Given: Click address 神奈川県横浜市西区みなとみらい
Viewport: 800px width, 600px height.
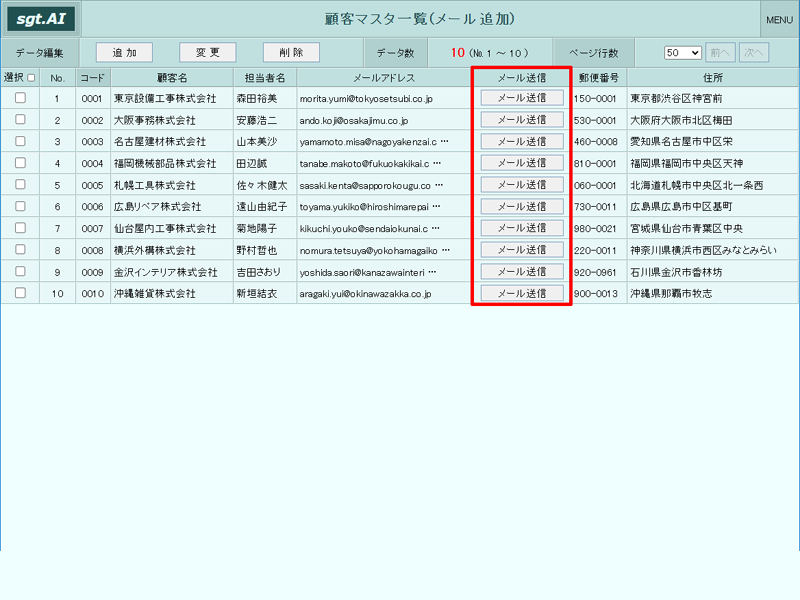Looking at the screenshot, I should tap(703, 250).
